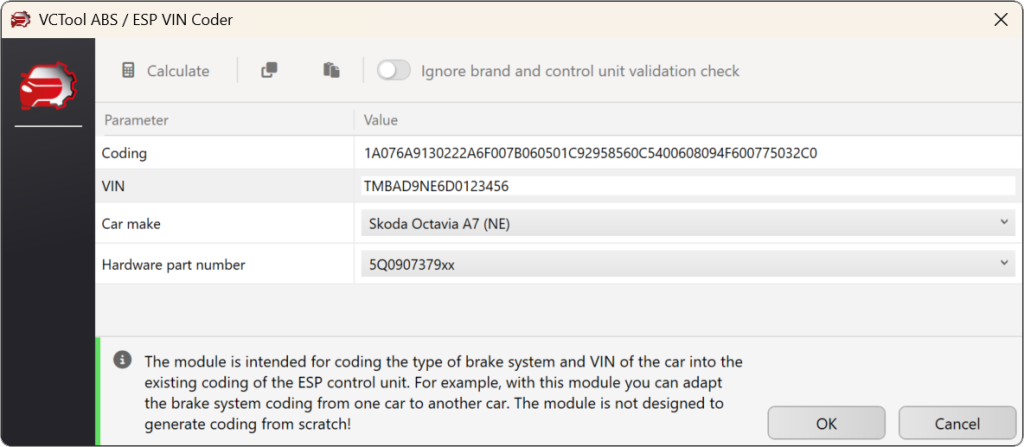Viewport: 1024px width, 447px height.
Task: Select the Hardware part number row label
Action: pyautogui.click(x=173, y=264)
